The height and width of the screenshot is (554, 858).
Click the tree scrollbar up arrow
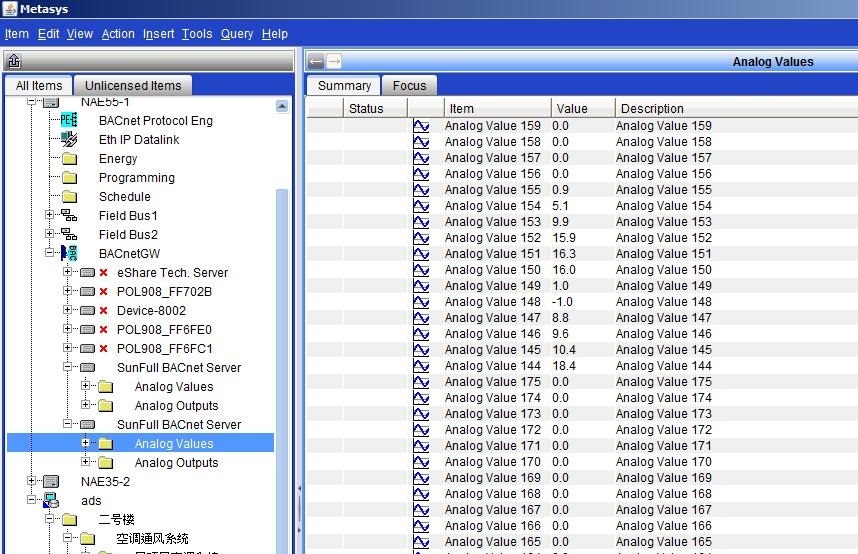[x=282, y=106]
